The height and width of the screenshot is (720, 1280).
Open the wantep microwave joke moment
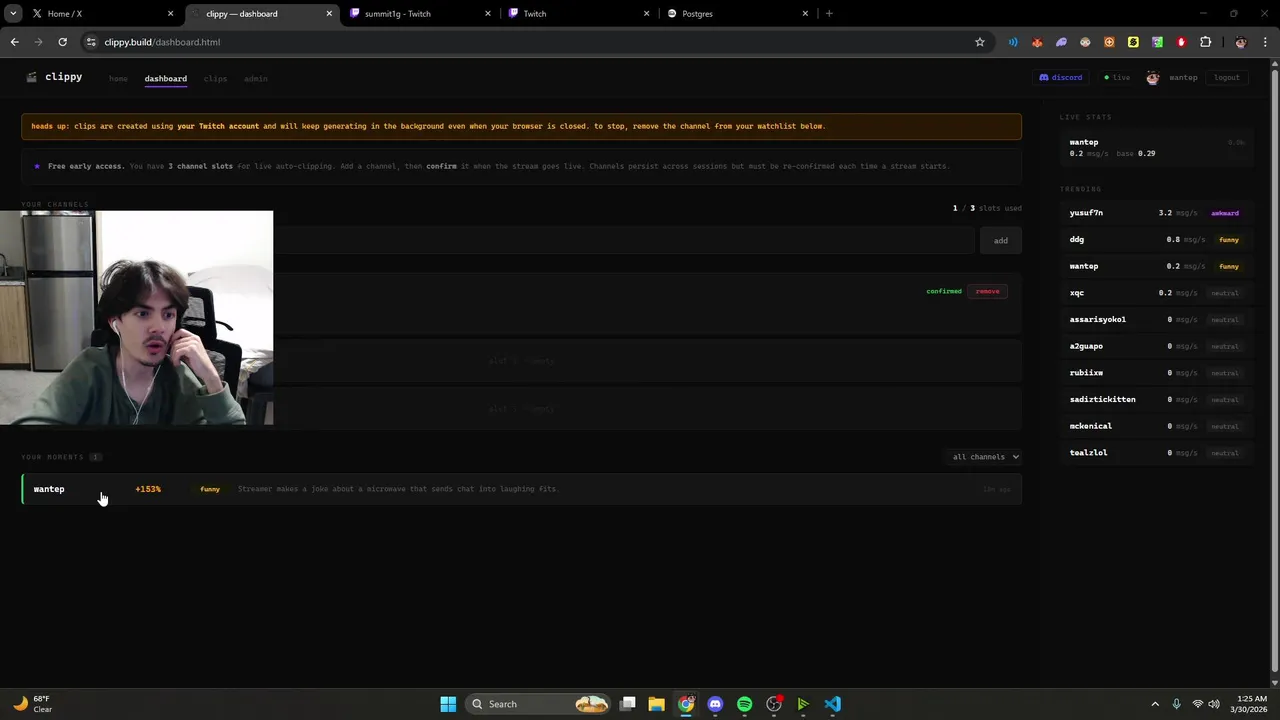[x=522, y=489]
